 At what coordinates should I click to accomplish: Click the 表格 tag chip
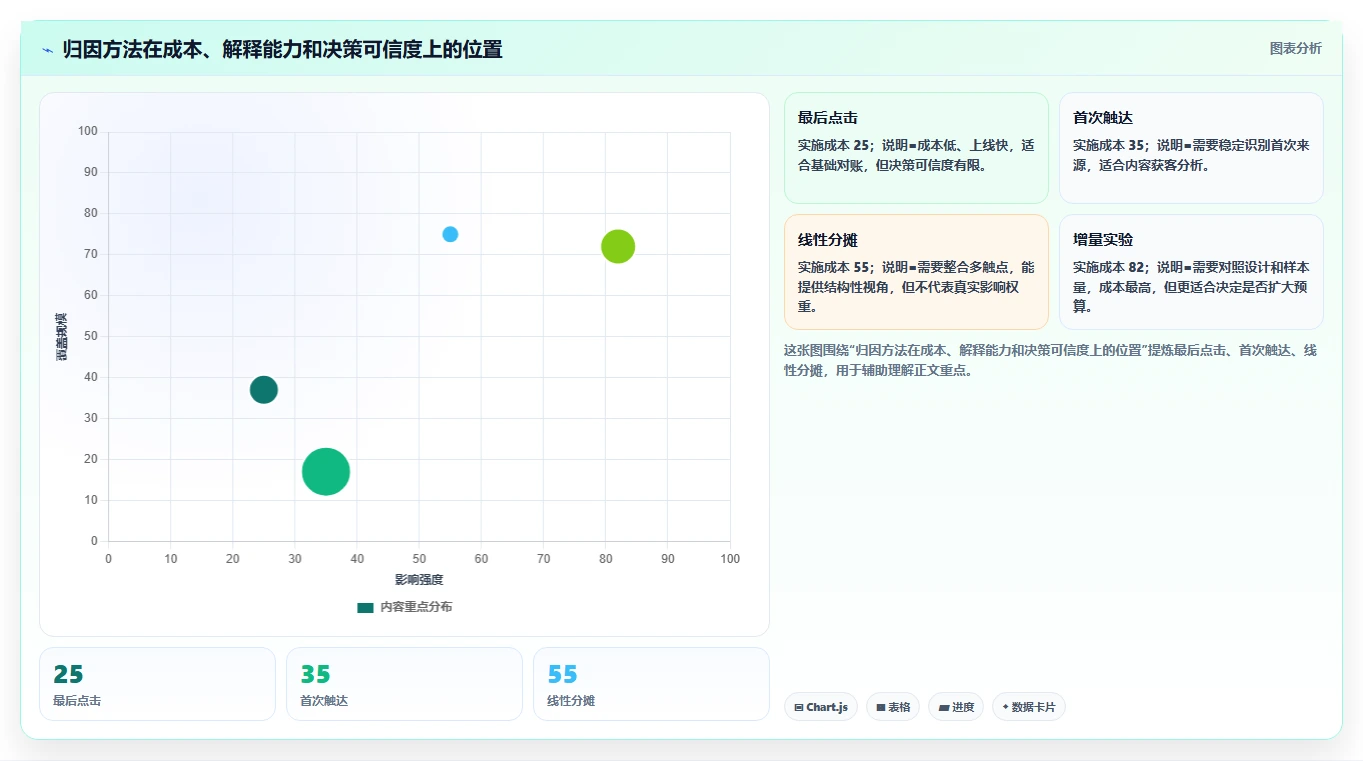893,707
